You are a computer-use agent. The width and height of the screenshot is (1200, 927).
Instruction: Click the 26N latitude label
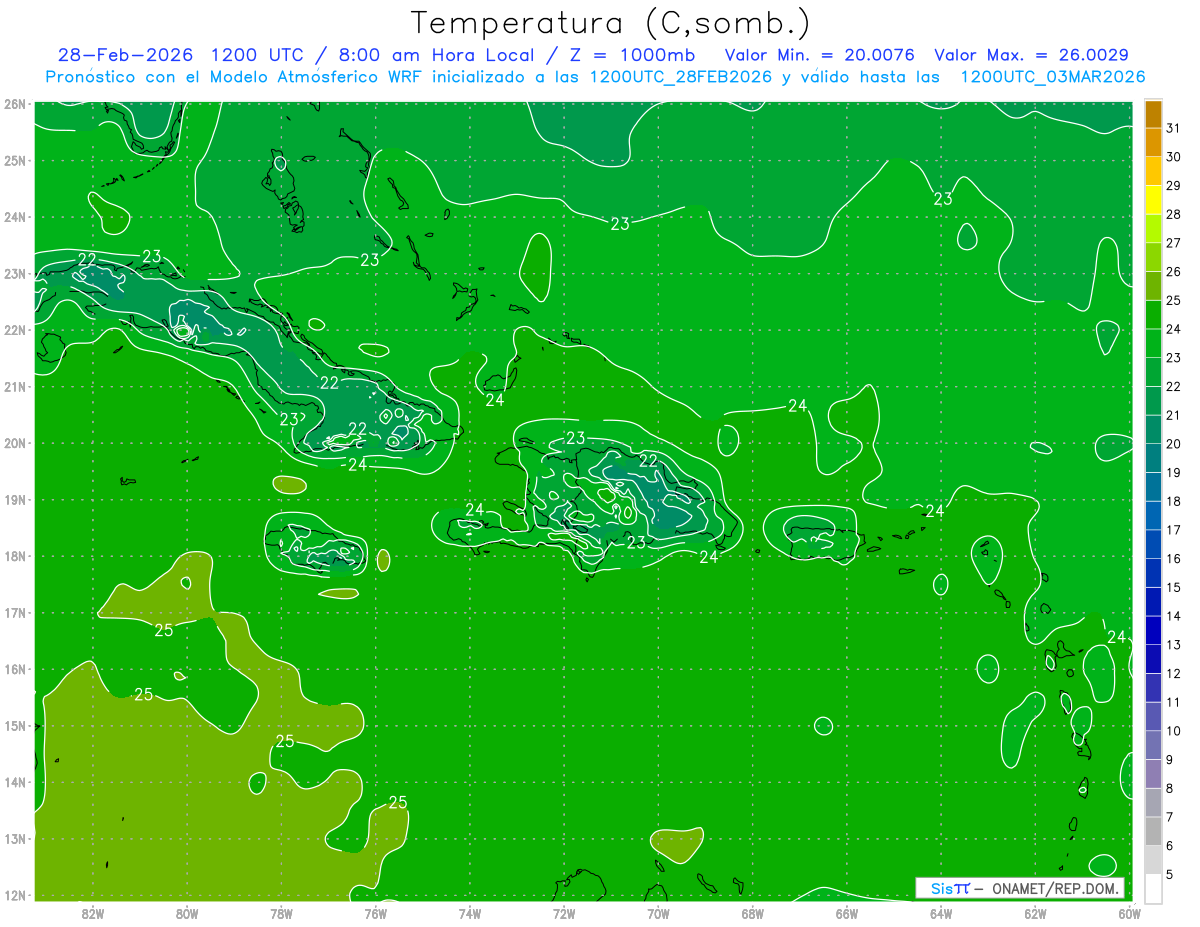pyautogui.click(x=14, y=104)
